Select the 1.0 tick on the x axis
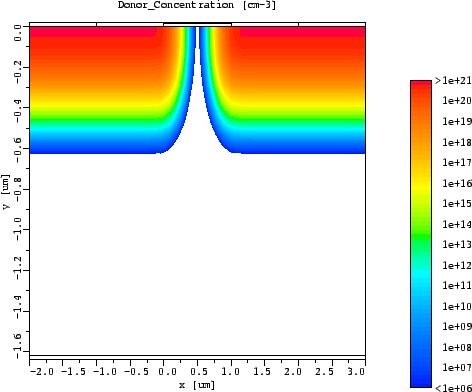The height and width of the screenshot is (392, 472). tap(231, 371)
